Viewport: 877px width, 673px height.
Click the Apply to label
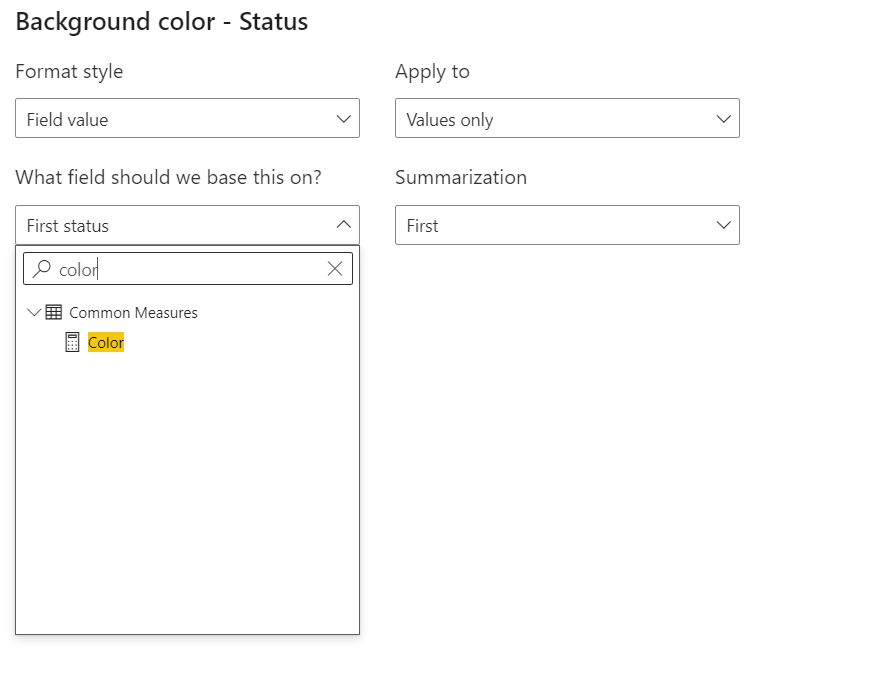(x=432, y=72)
